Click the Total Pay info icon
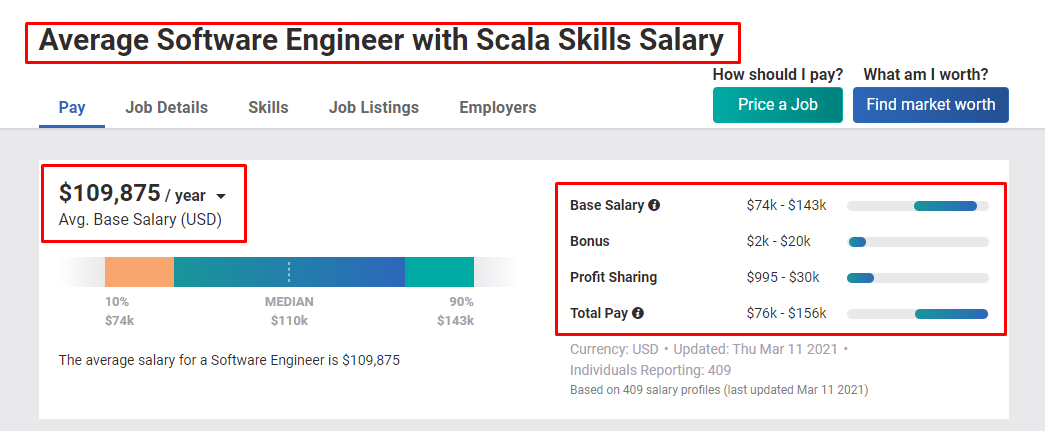Screen dimensions: 1045x431 (638, 312)
